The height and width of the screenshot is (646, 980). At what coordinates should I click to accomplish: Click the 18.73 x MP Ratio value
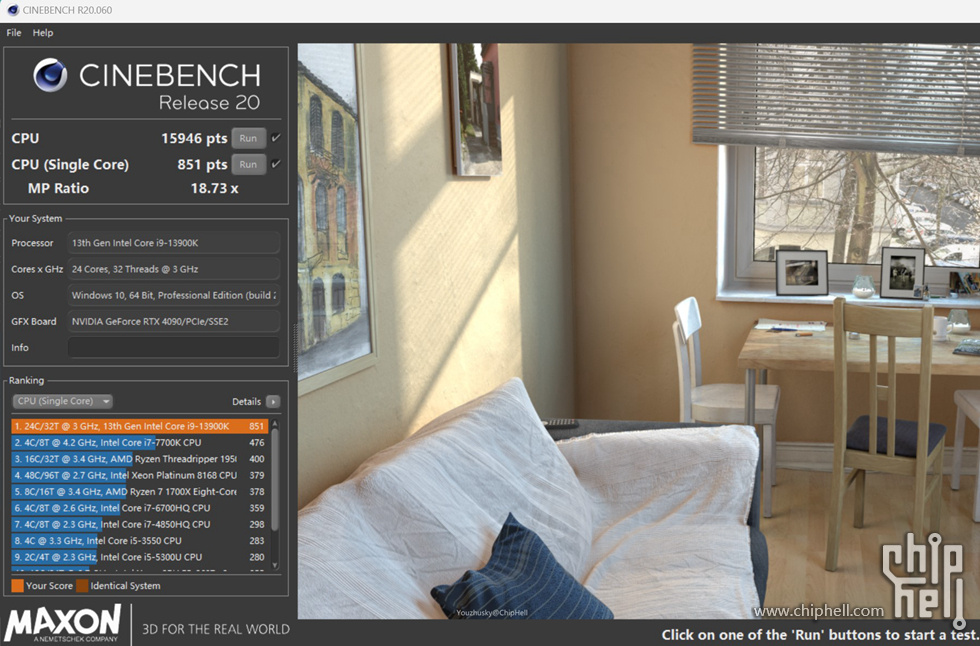214,188
